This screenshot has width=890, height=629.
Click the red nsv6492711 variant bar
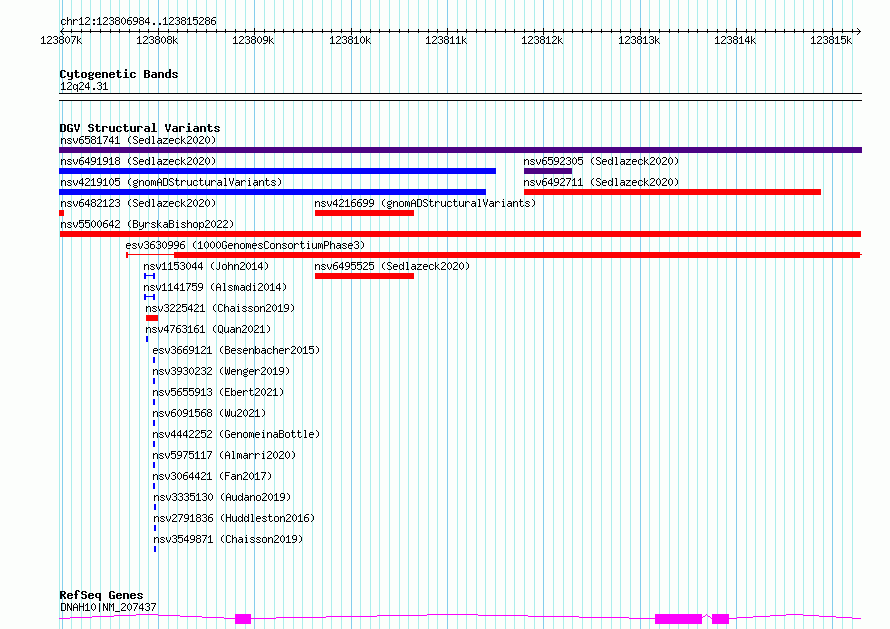pos(672,192)
